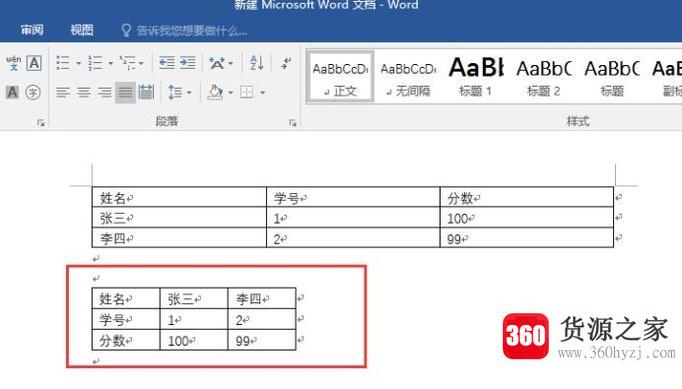Open multilevel list dropdown arrow
The height and width of the screenshot is (389, 682).
point(141,64)
